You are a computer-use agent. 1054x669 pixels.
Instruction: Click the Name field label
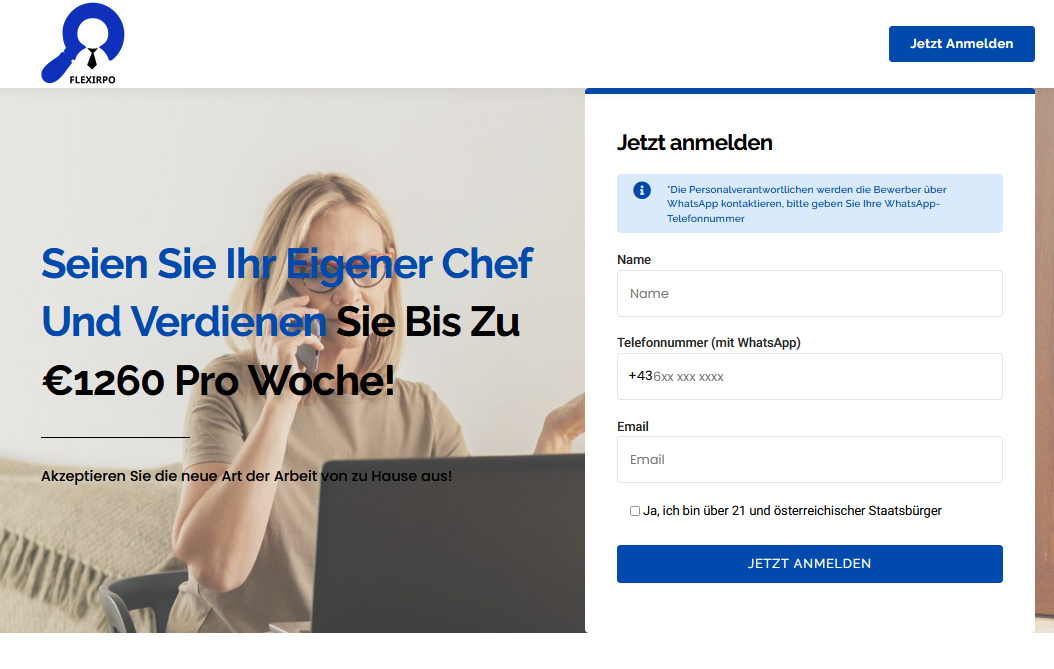tap(634, 260)
